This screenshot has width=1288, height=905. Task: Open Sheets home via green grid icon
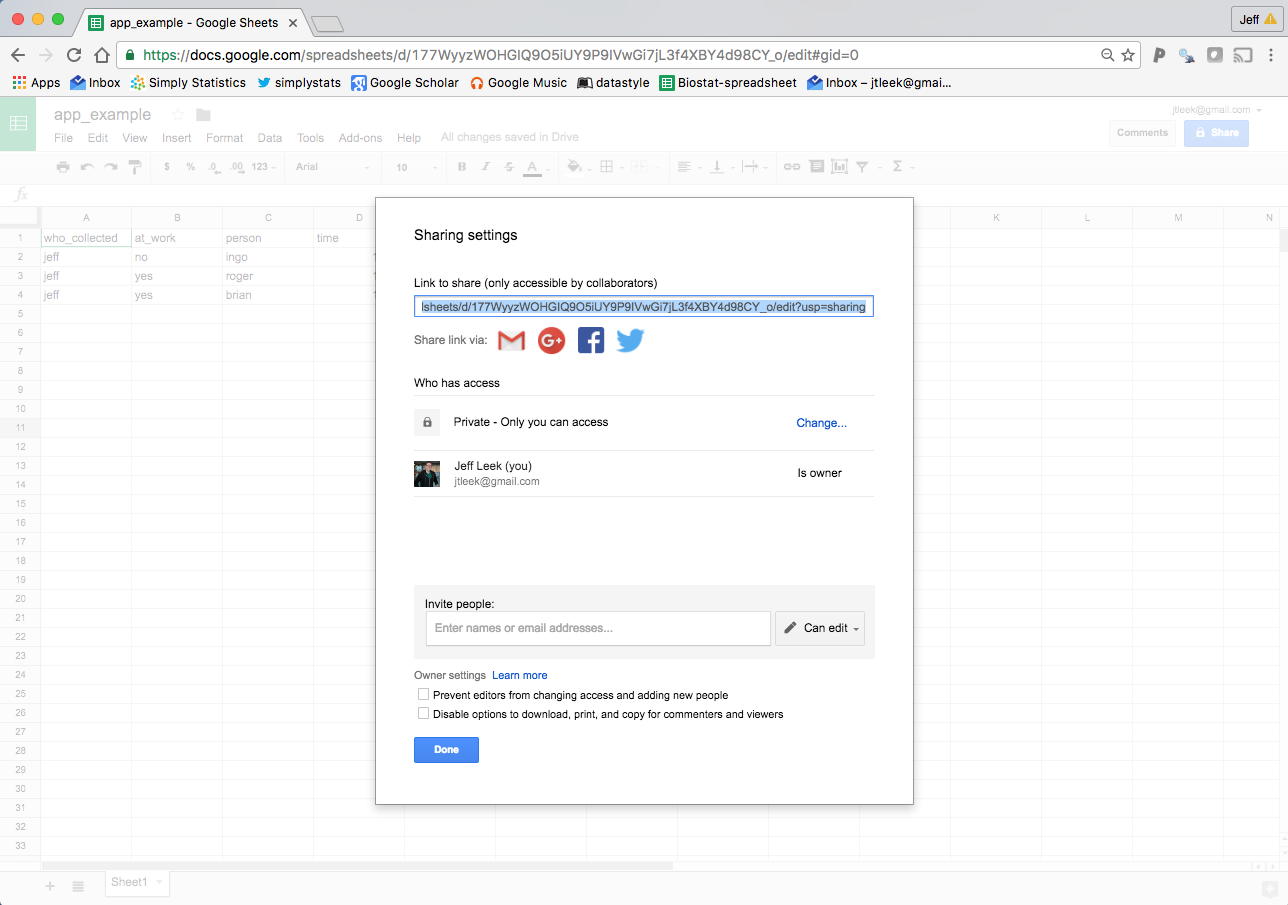click(x=18, y=124)
